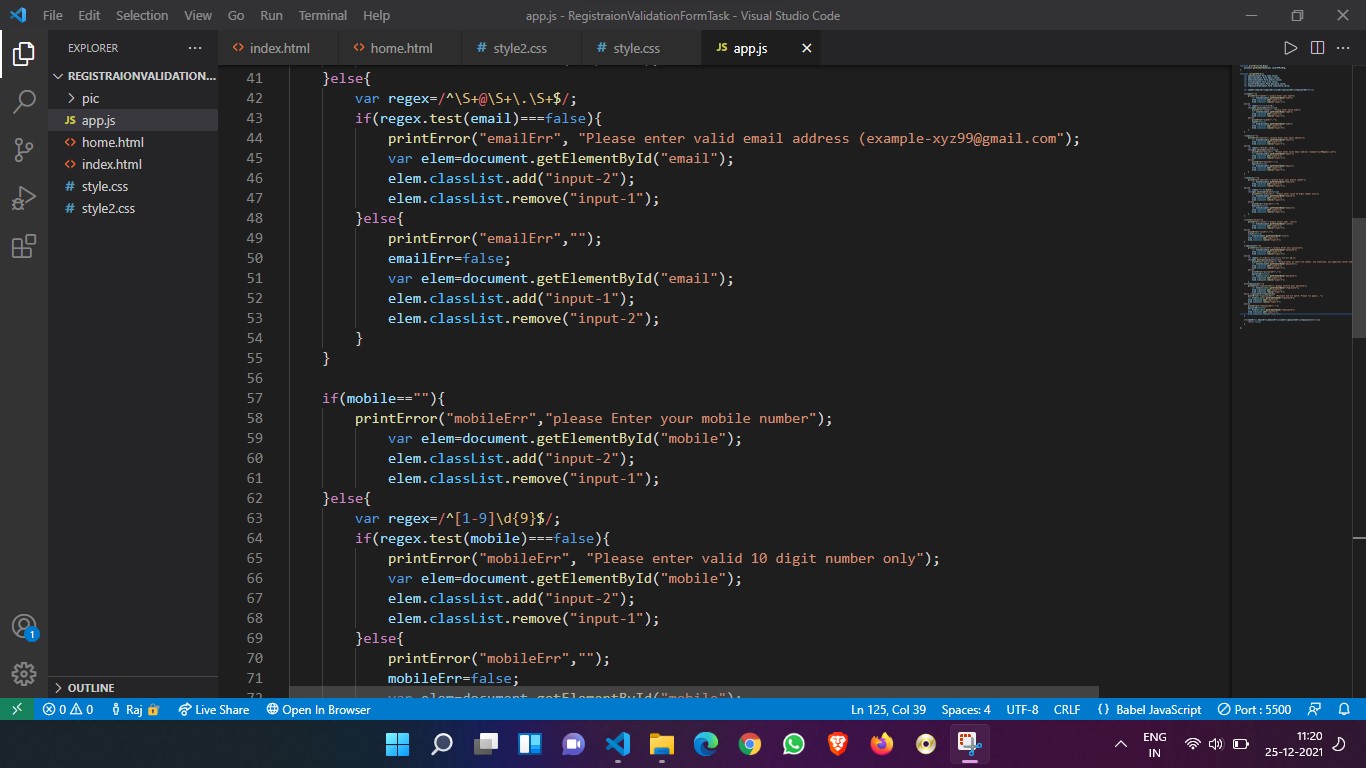Open the Source Control view
1366x768 pixels.
(x=24, y=150)
